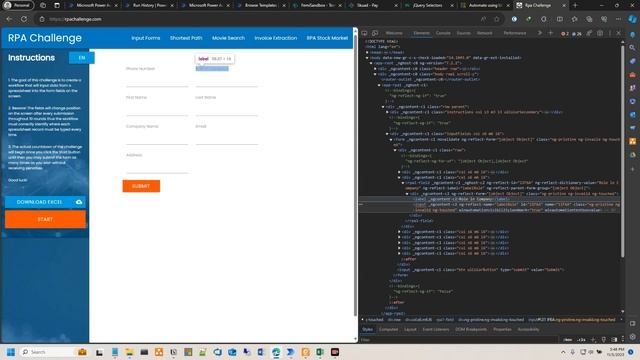Click the EN language button
Viewport: 640px width, 360px height.
pos(82,58)
